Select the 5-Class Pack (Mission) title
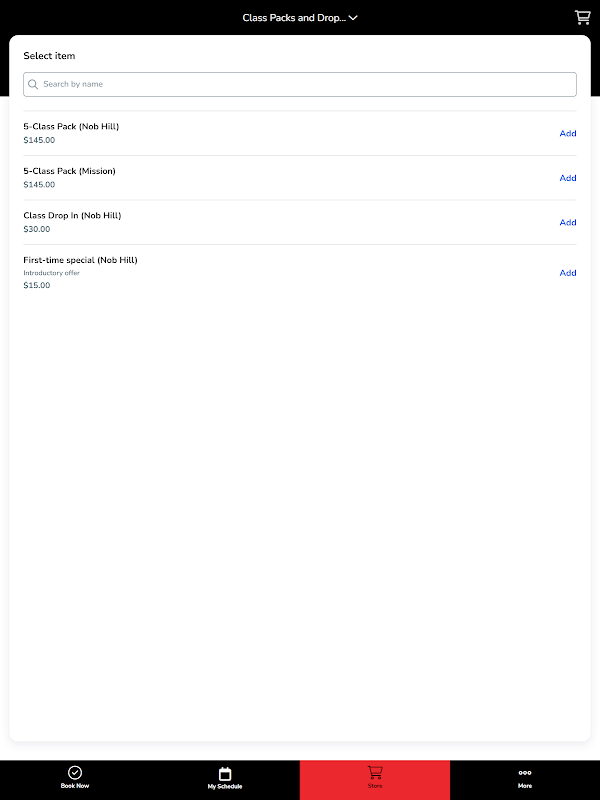This screenshot has height=800, width=600. [x=69, y=171]
